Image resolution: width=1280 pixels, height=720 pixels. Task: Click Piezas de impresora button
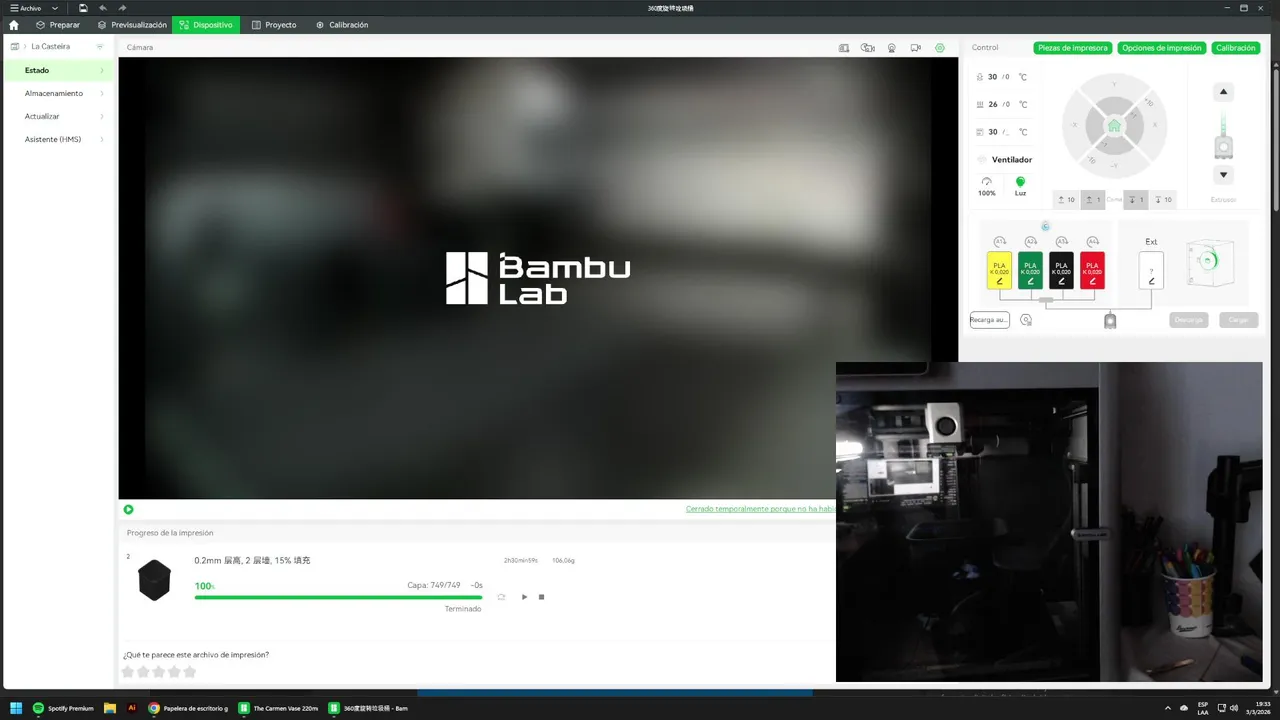1073,48
